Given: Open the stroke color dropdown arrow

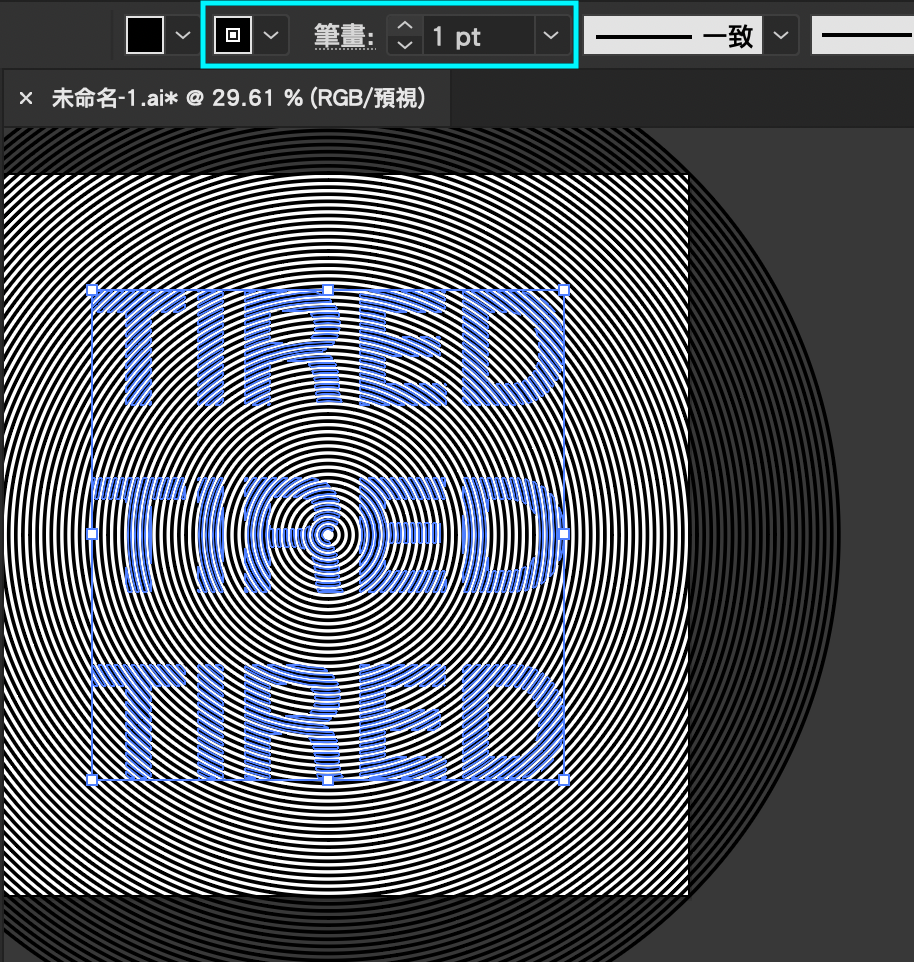Looking at the screenshot, I should tap(271, 35).
